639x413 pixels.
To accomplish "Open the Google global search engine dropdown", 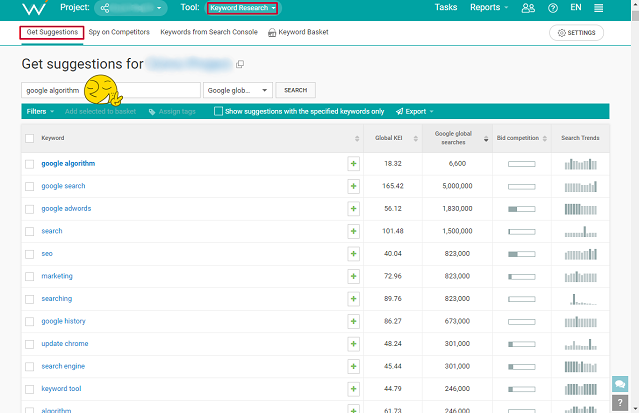I will (x=238, y=90).
